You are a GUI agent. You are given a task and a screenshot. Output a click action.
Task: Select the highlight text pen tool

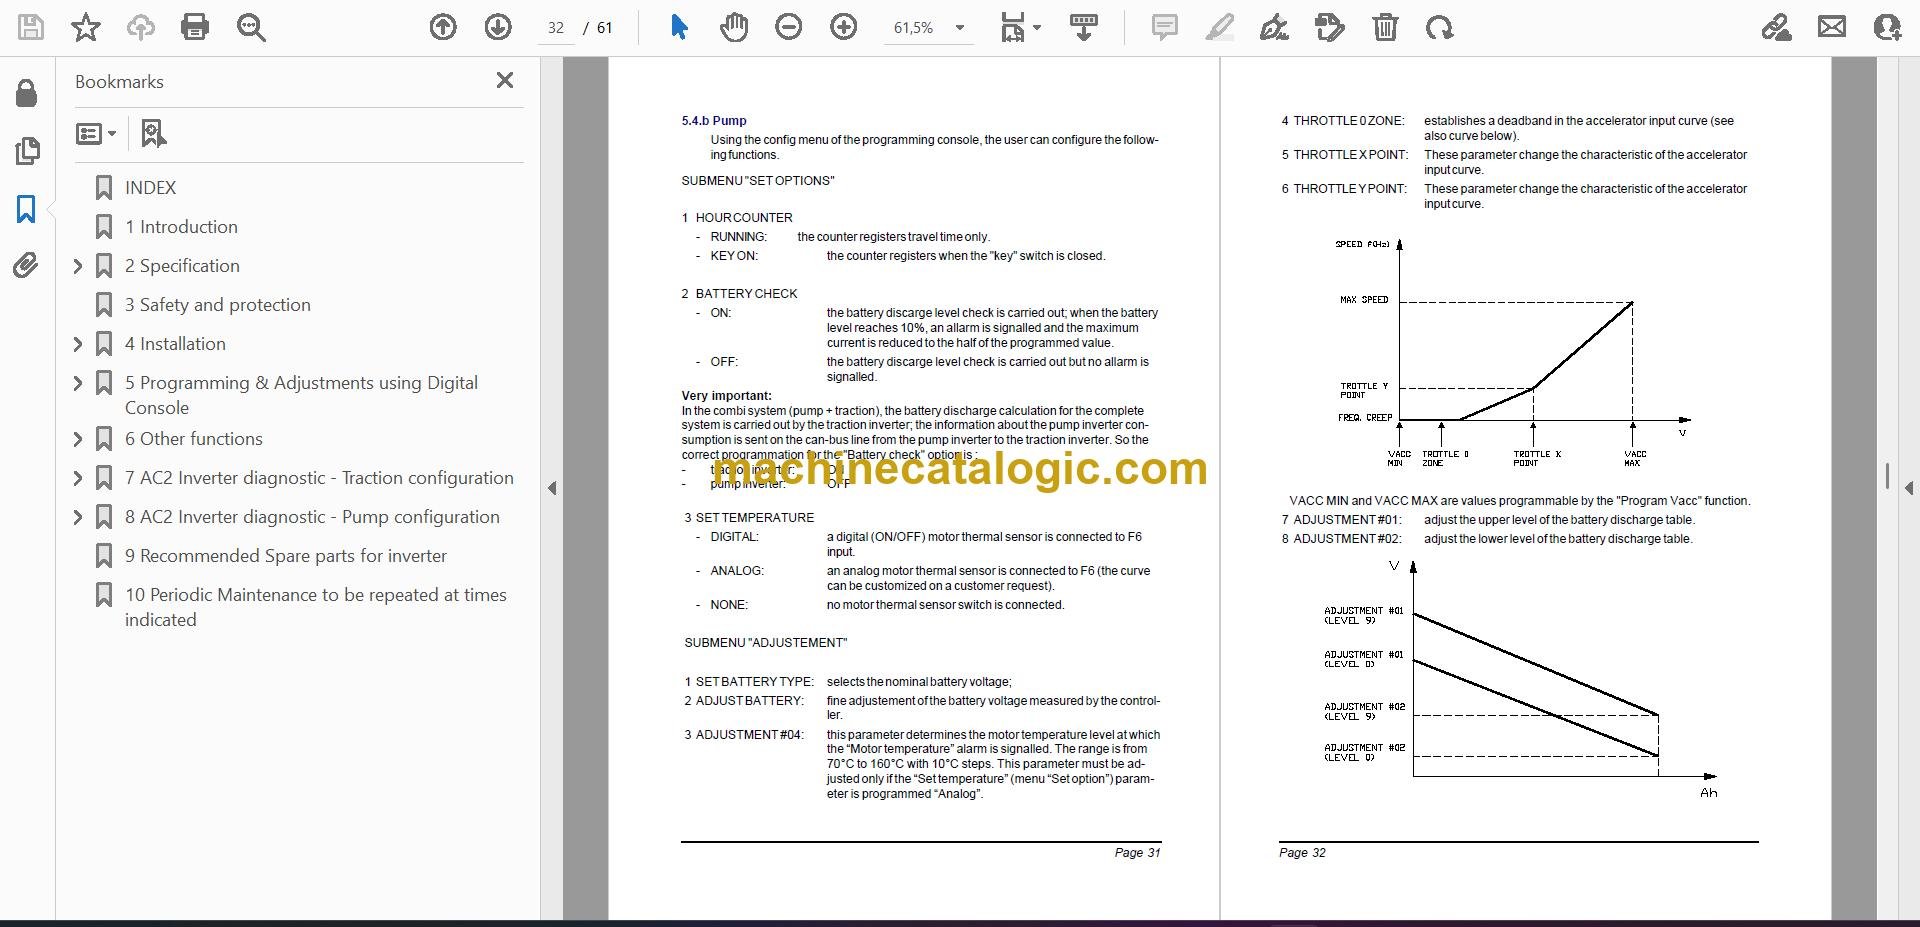tap(1219, 27)
